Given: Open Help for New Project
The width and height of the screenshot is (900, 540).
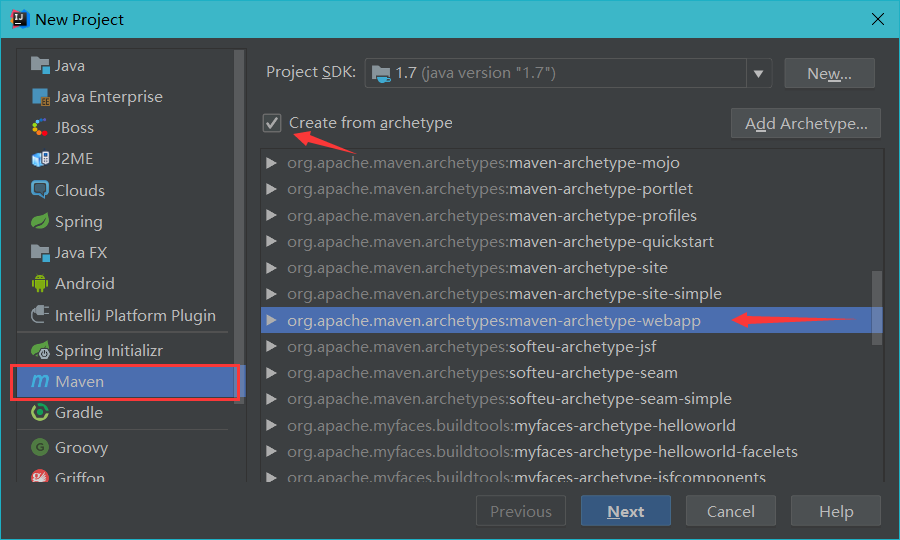Looking at the screenshot, I should [836, 511].
